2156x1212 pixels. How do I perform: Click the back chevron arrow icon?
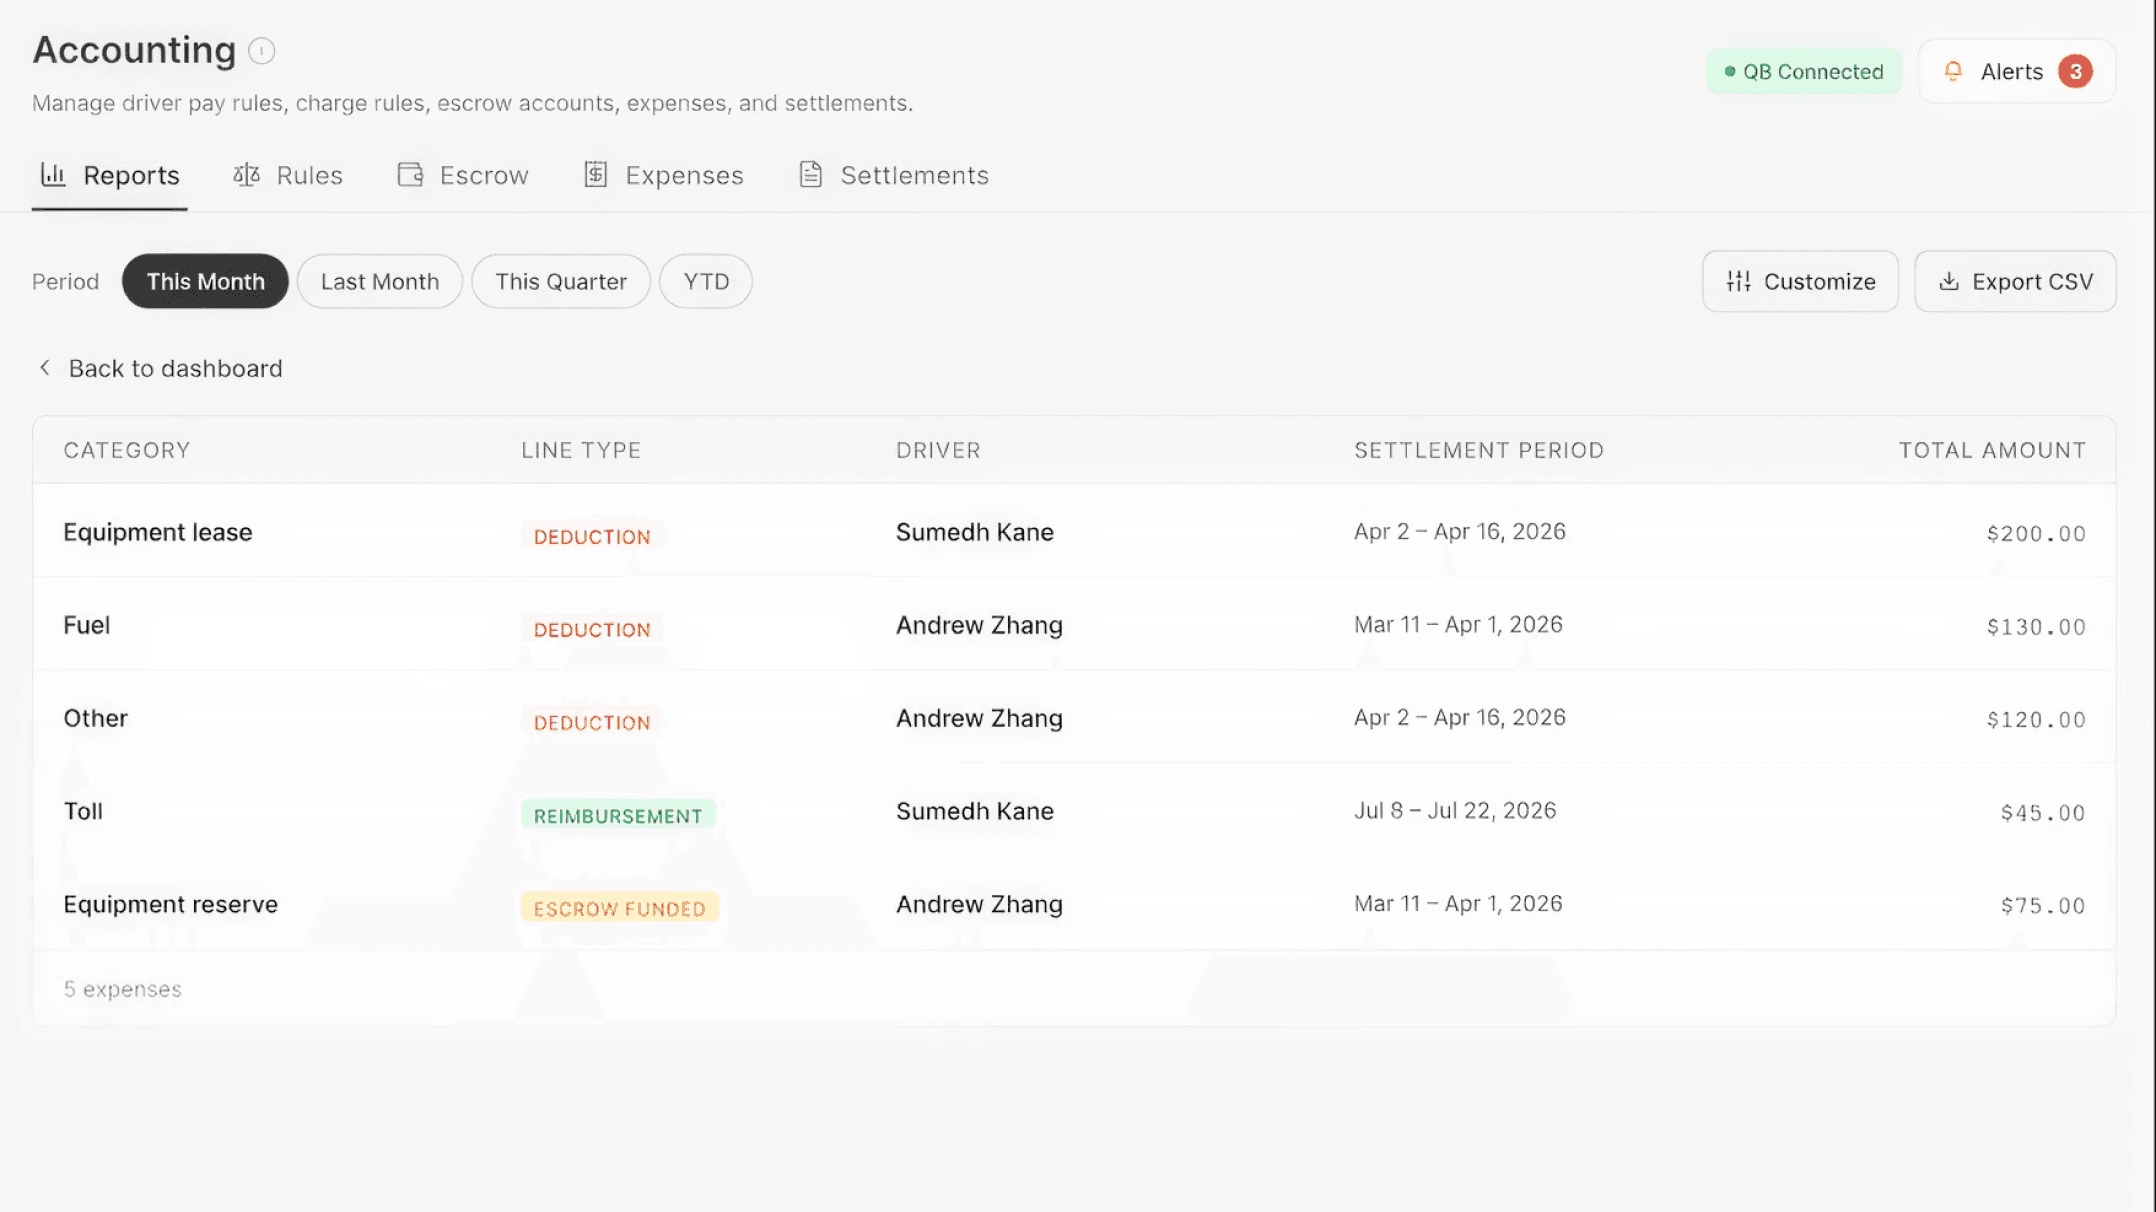coord(45,368)
